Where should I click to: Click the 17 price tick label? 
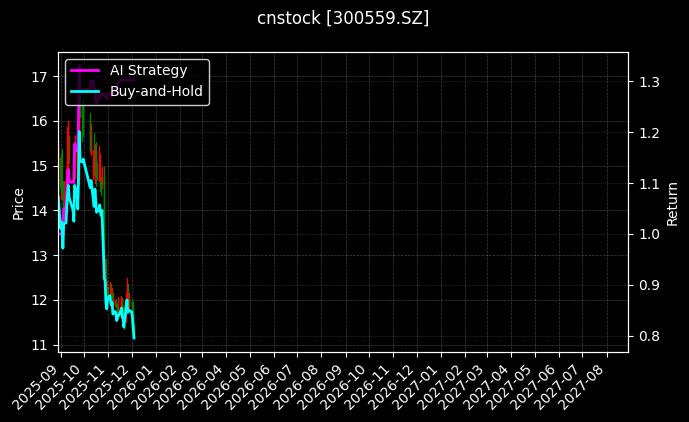click(40, 77)
